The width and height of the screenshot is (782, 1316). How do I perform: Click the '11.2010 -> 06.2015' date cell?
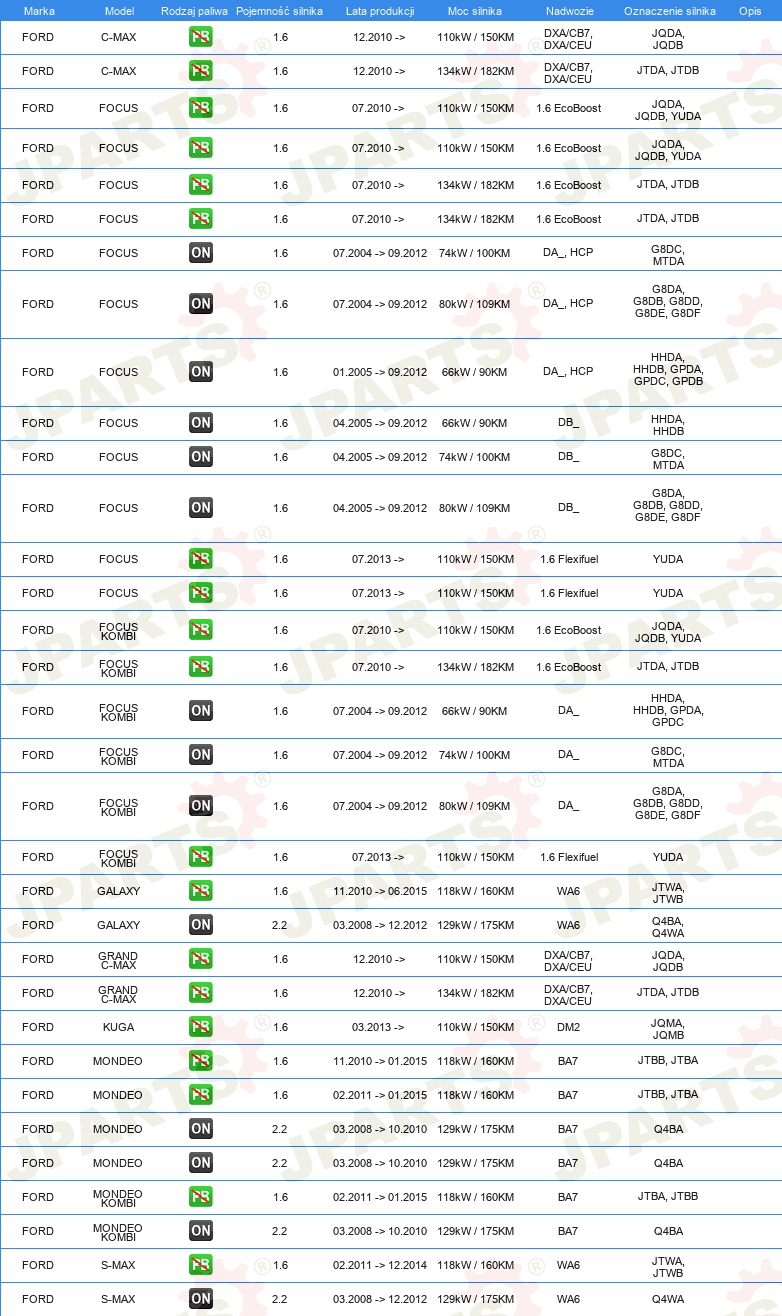(x=380, y=891)
